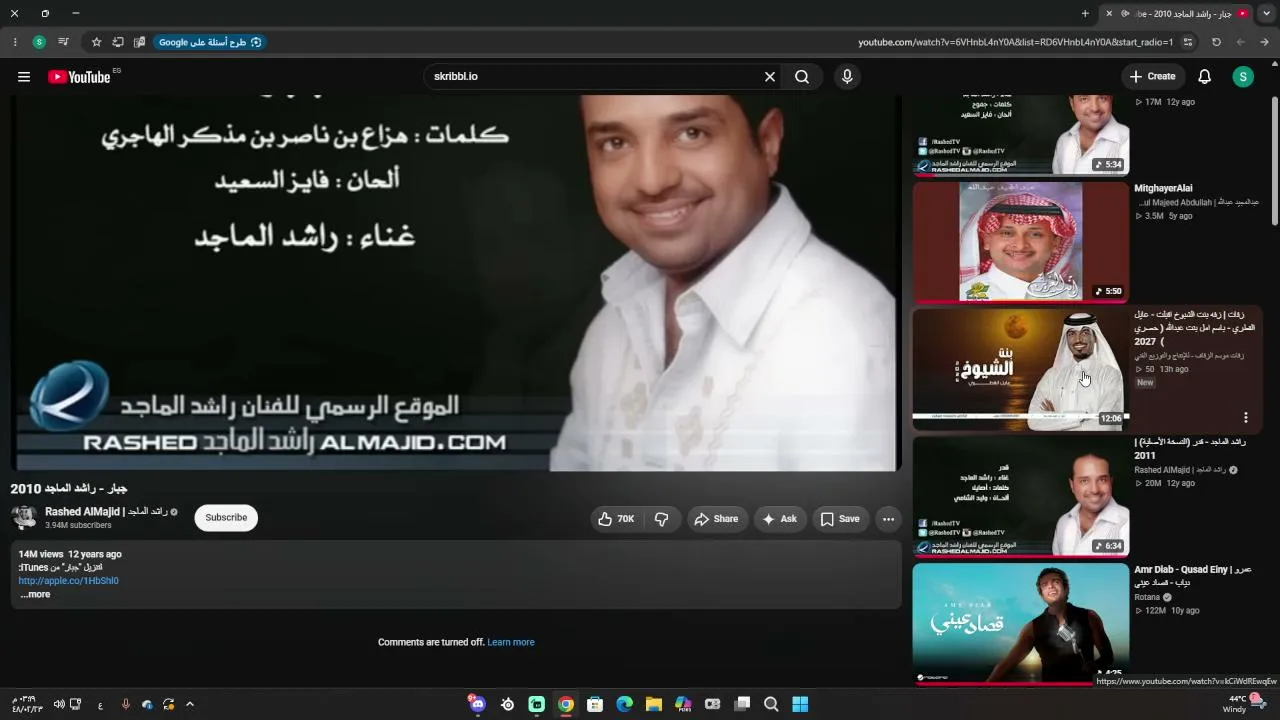Open the volume control in the tray
Screen dimensions: 1280x720
pyautogui.click(x=59, y=704)
